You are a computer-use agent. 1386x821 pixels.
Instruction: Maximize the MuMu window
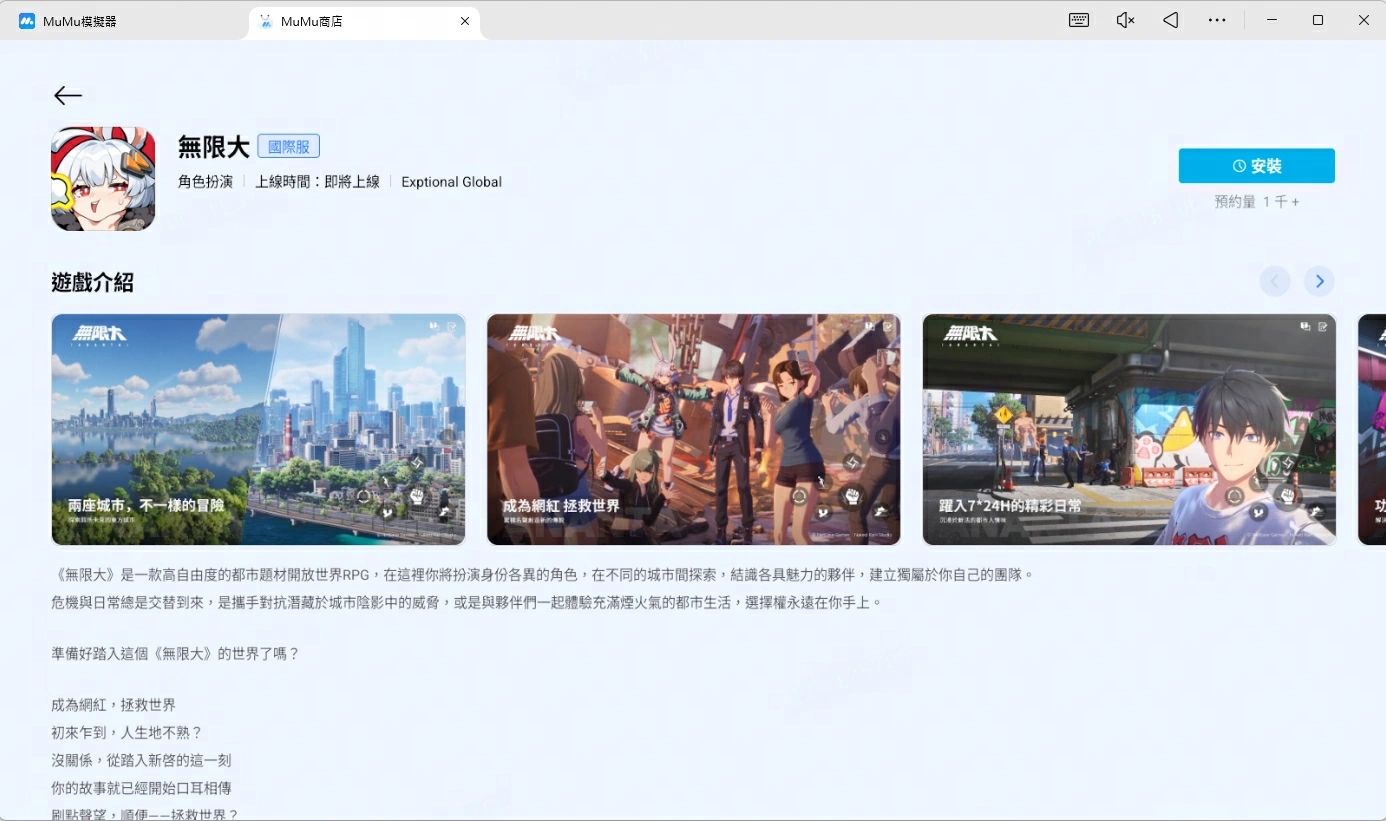(1318, 20)
